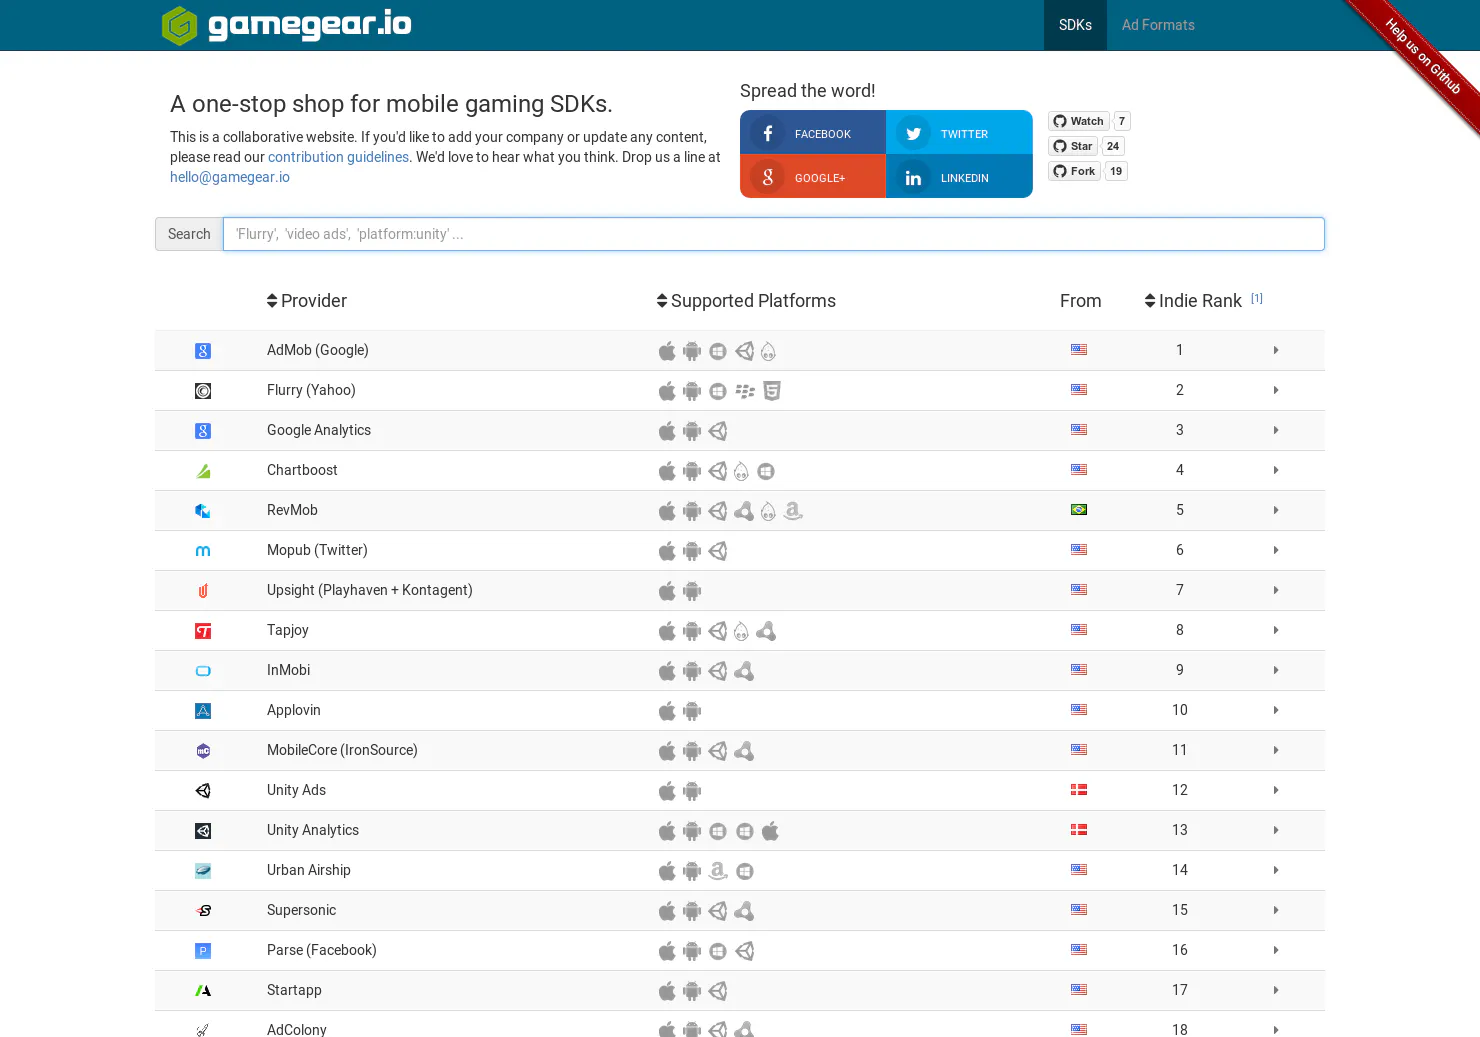This screenshot has height=1037, width=1480.
Task: Sort the list by Indie Rank
Action: coord(1193,301)
